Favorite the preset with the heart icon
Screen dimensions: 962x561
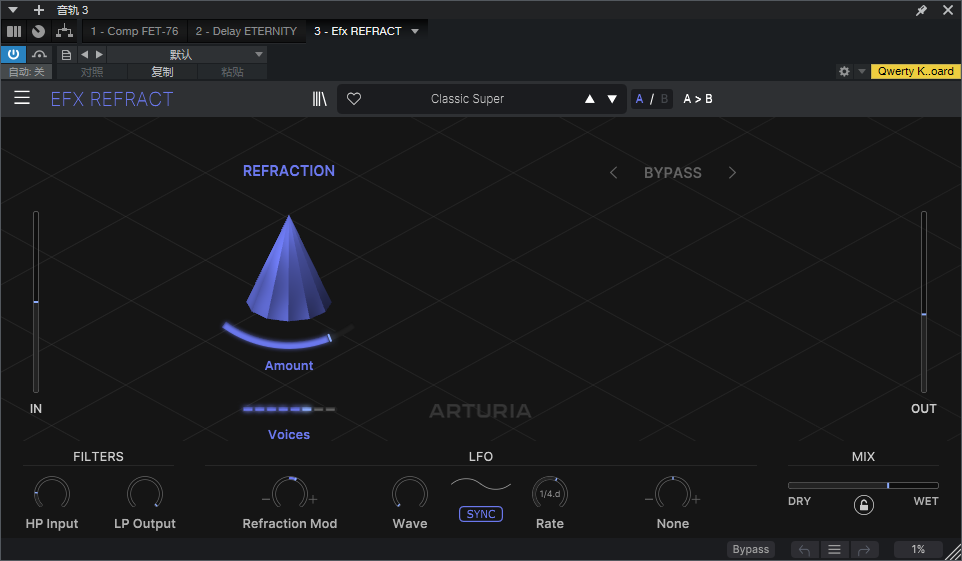click(x=354, y=99)
